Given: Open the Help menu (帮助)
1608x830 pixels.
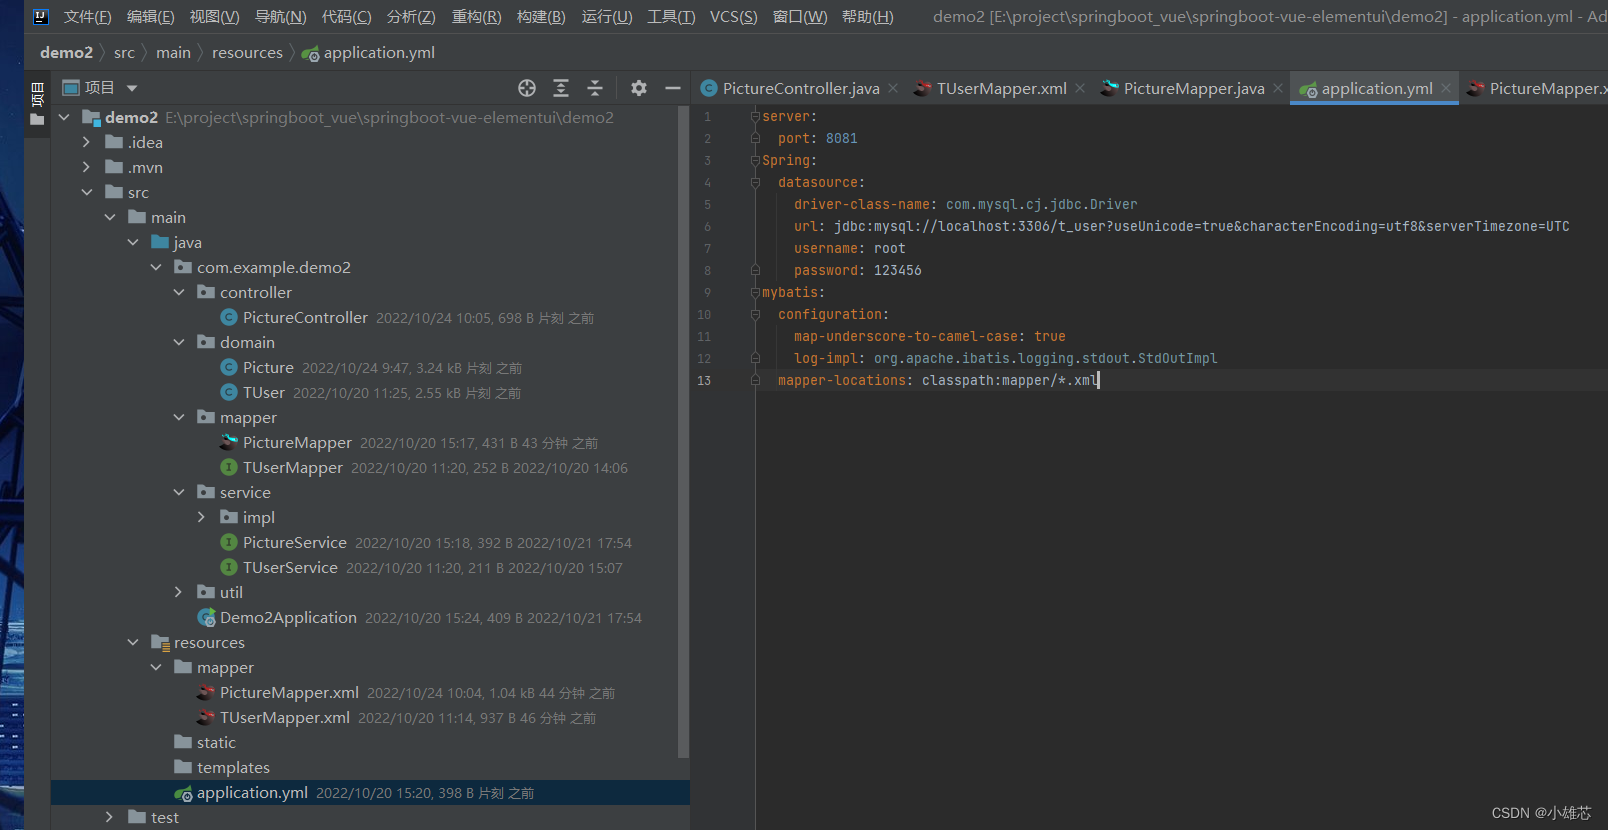Looking at the screenshot, I should tap(867, 17).
